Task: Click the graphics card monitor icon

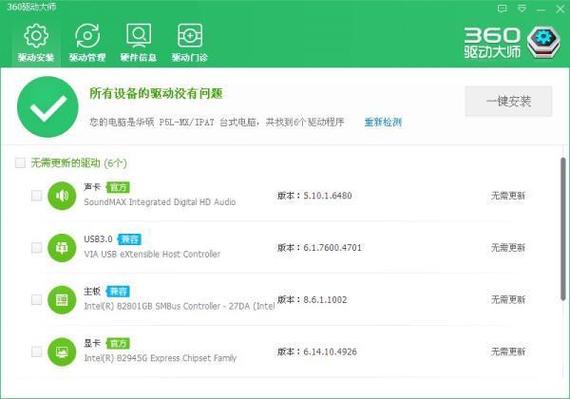Action: coord(62,352)
